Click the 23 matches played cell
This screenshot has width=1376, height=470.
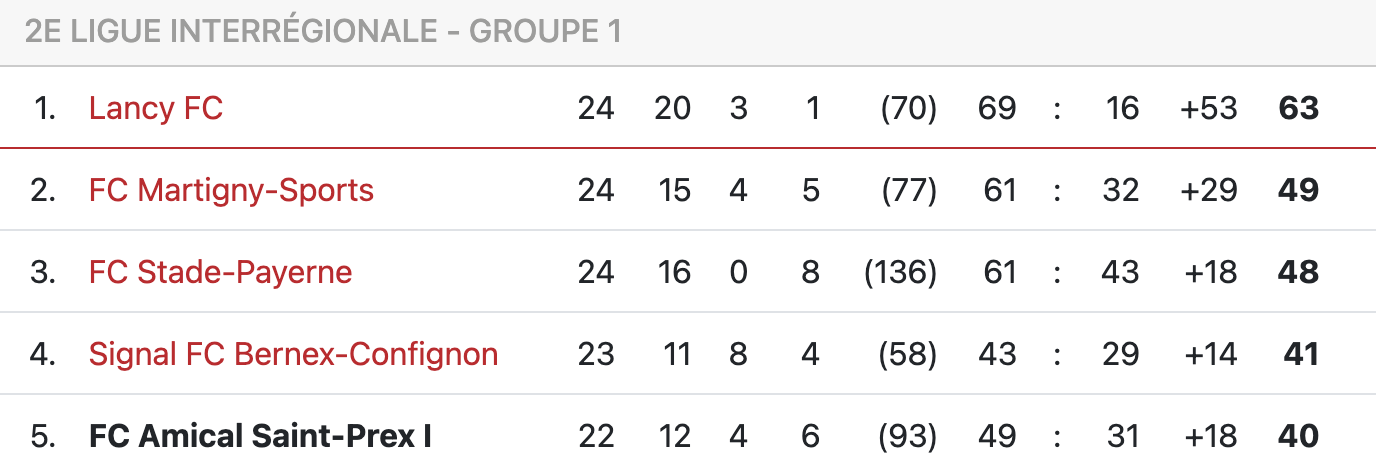click(596, 354)
